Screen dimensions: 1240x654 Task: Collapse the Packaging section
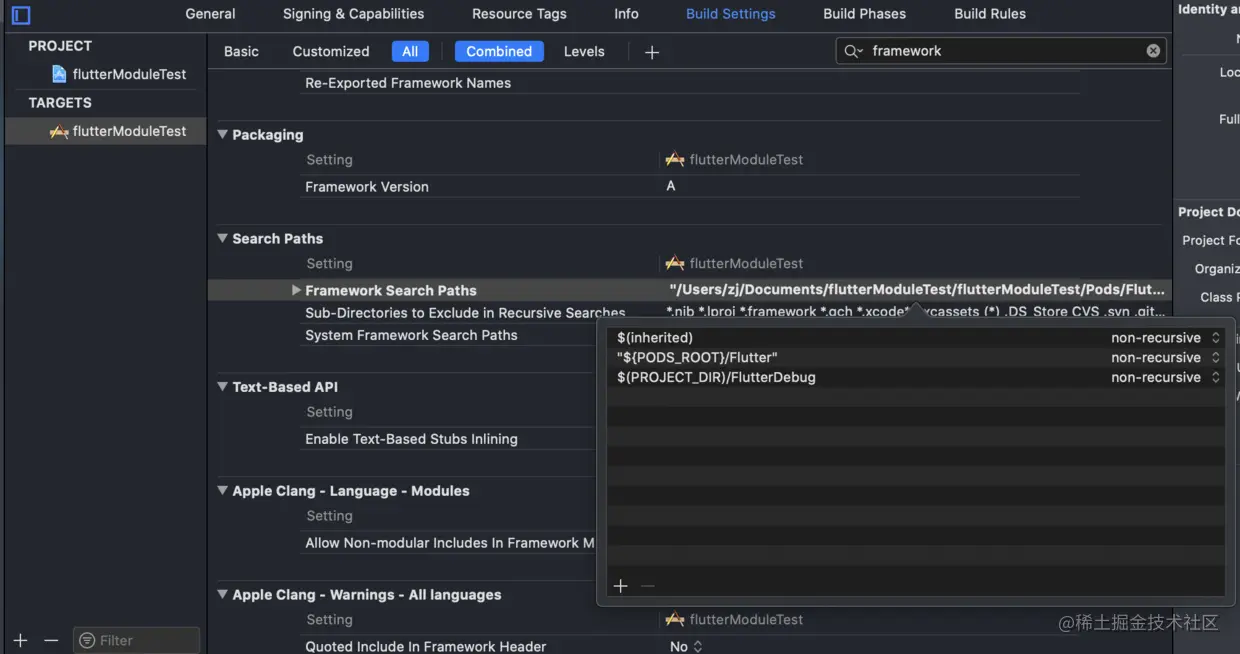(x=223, y=134)
